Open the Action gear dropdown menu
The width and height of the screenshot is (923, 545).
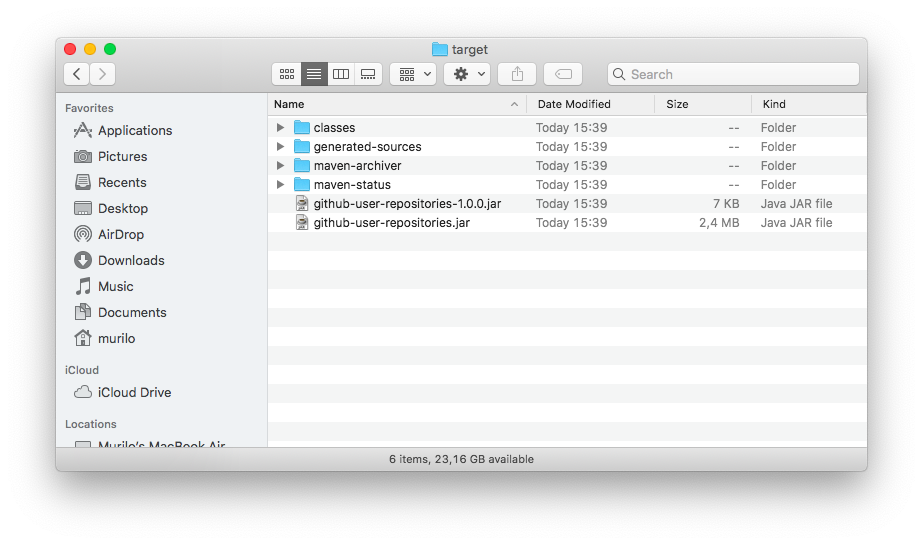pos(467,74)
